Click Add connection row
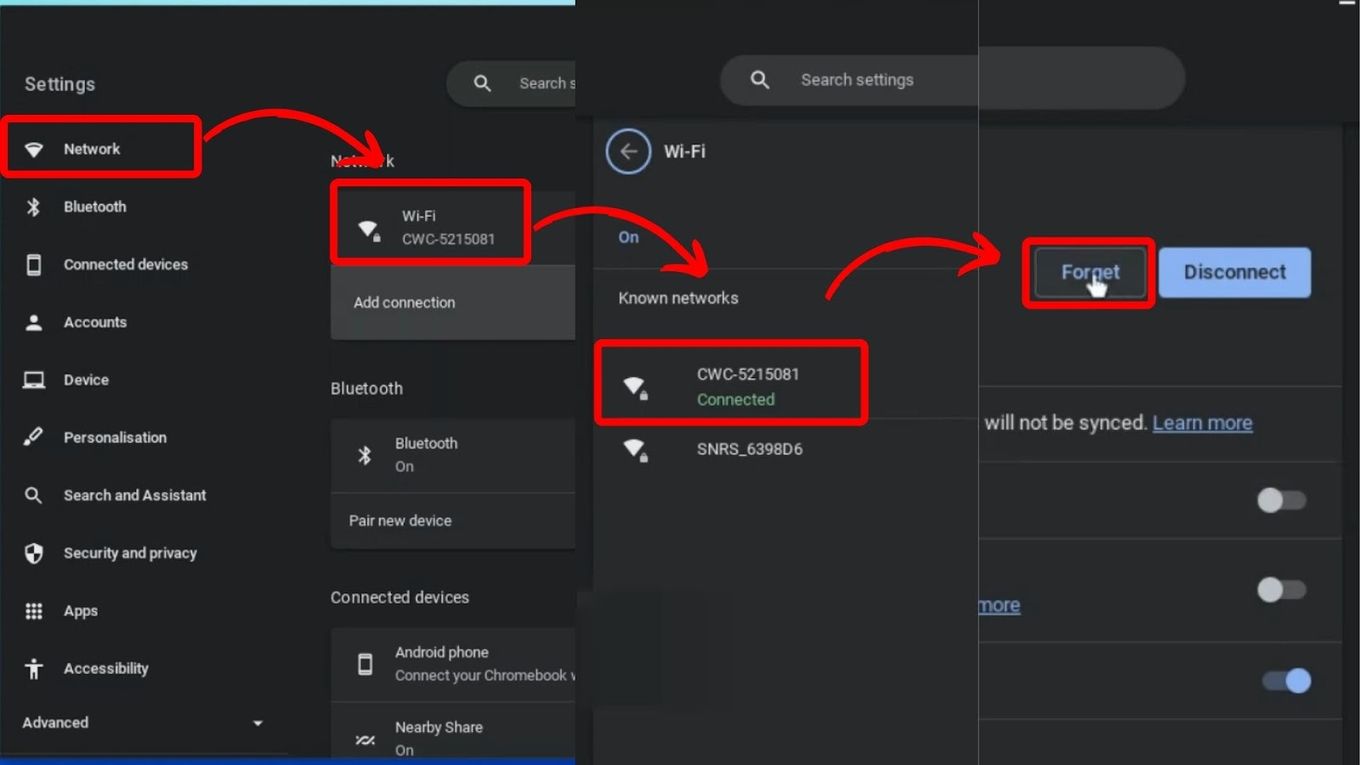 (453, 302)
